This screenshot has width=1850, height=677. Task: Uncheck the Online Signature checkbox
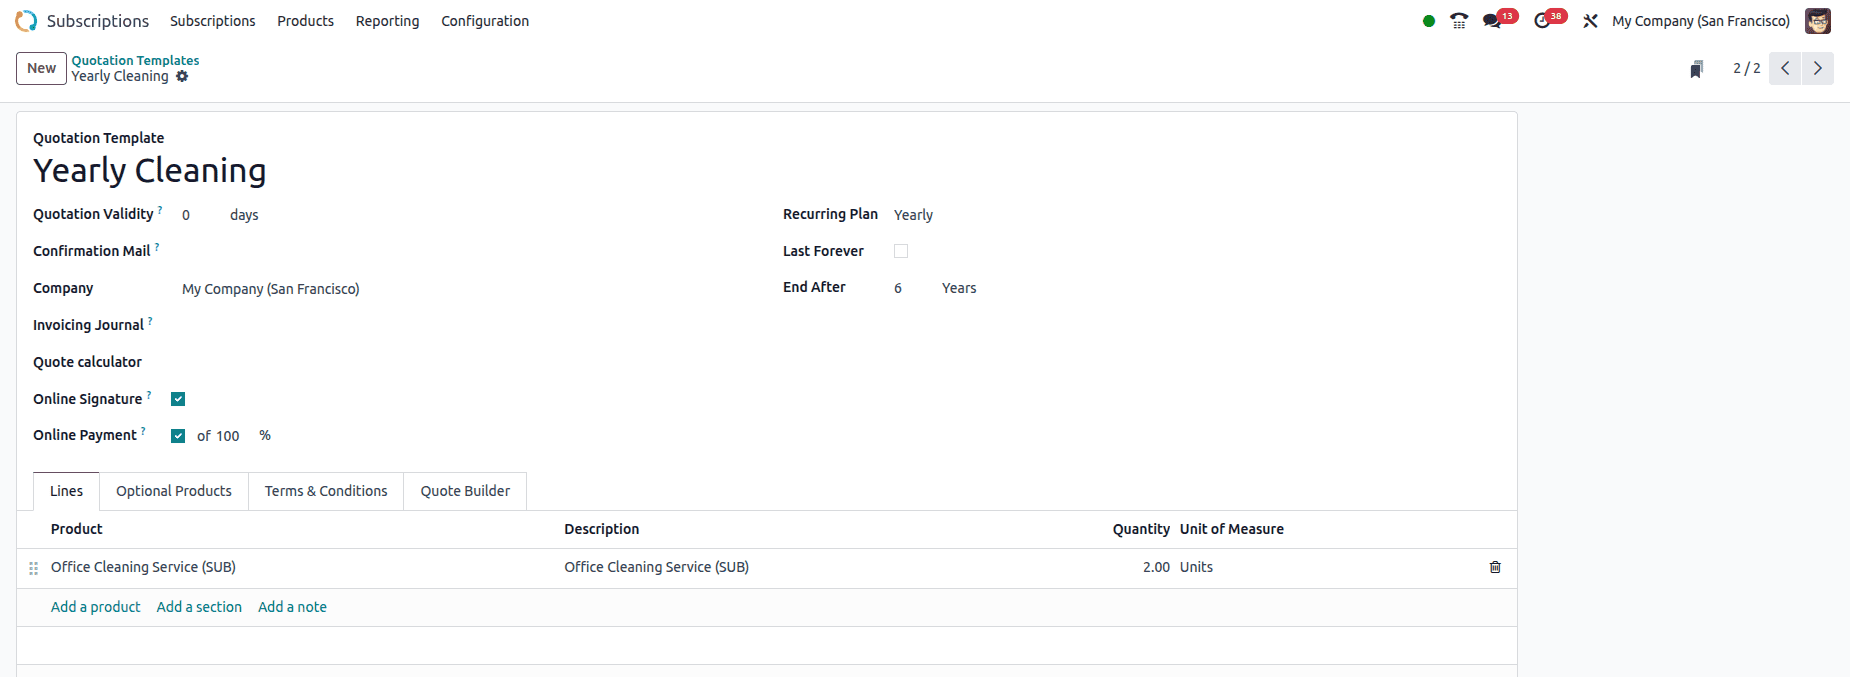(178, 399)
